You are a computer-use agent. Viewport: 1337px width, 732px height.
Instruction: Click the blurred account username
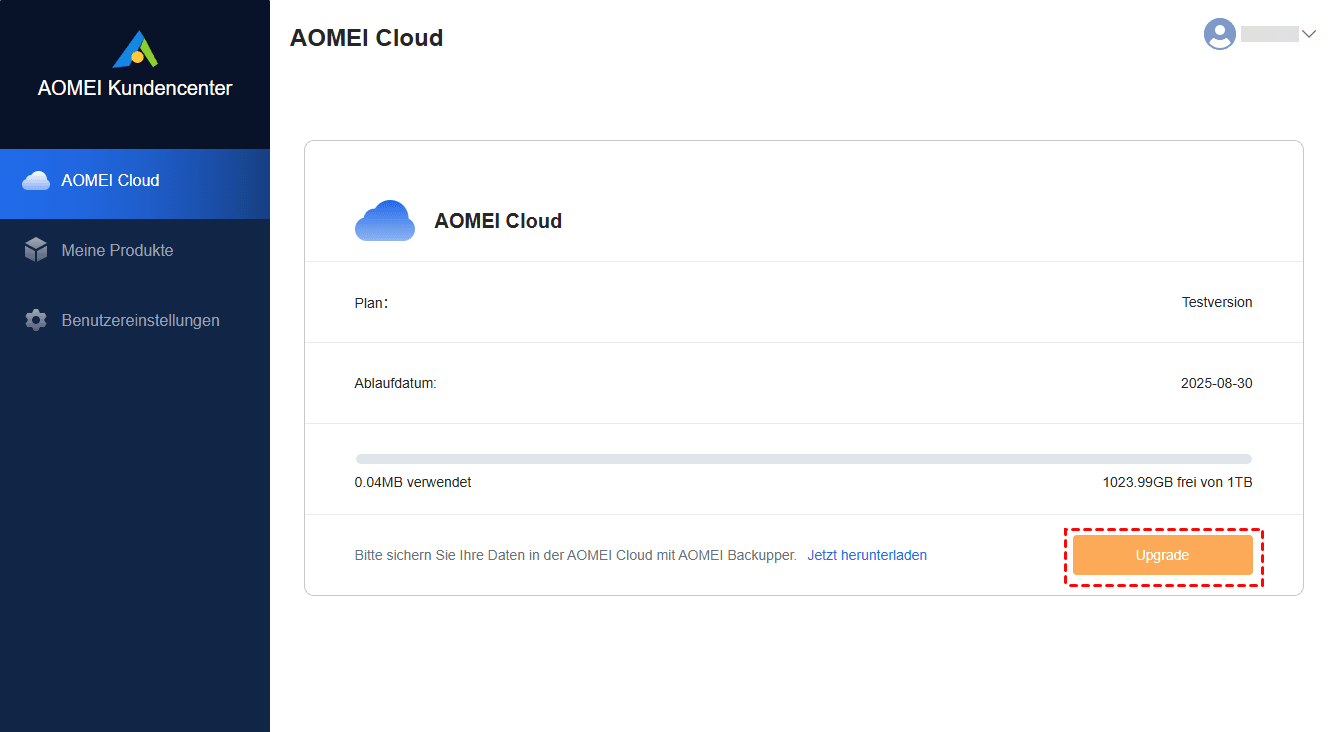pyautogui.click(x=1269, y=34)
